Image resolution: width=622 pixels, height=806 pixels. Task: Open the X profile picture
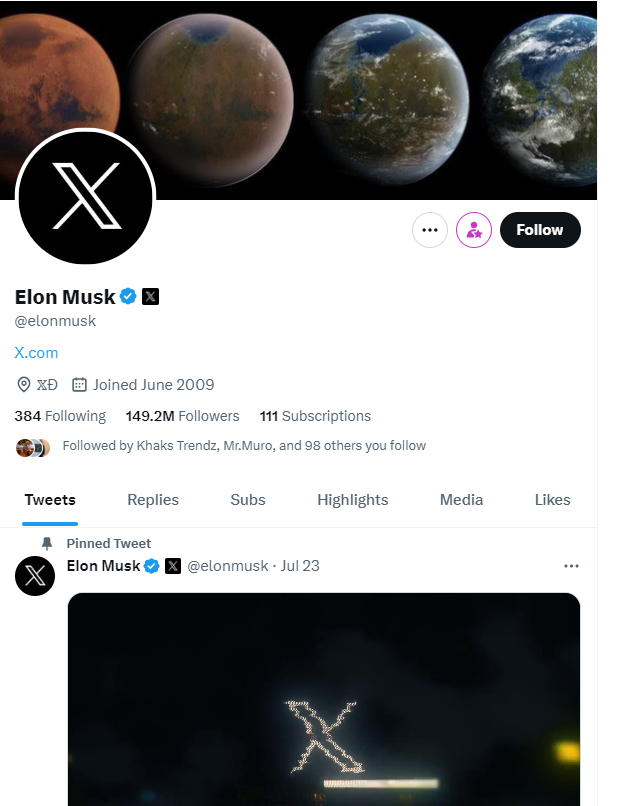tap(86, 197)
